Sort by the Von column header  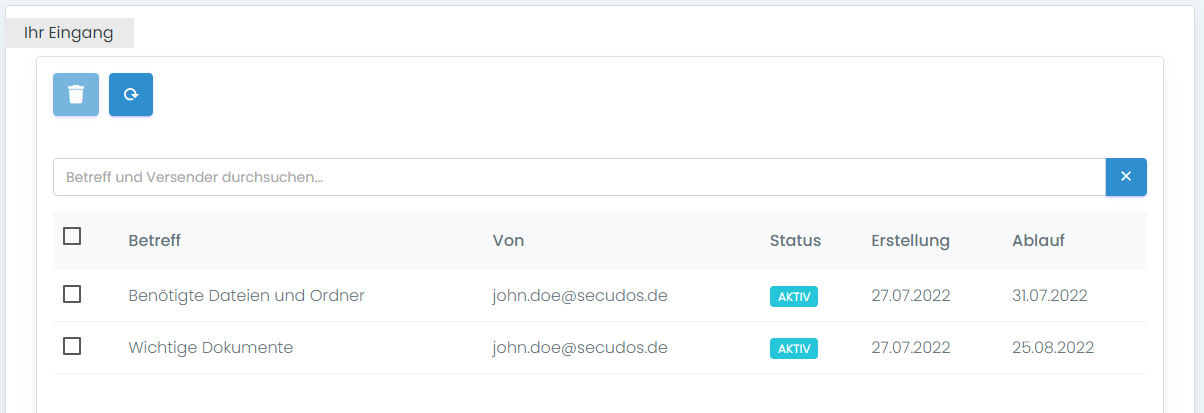(x=508, y=241)
